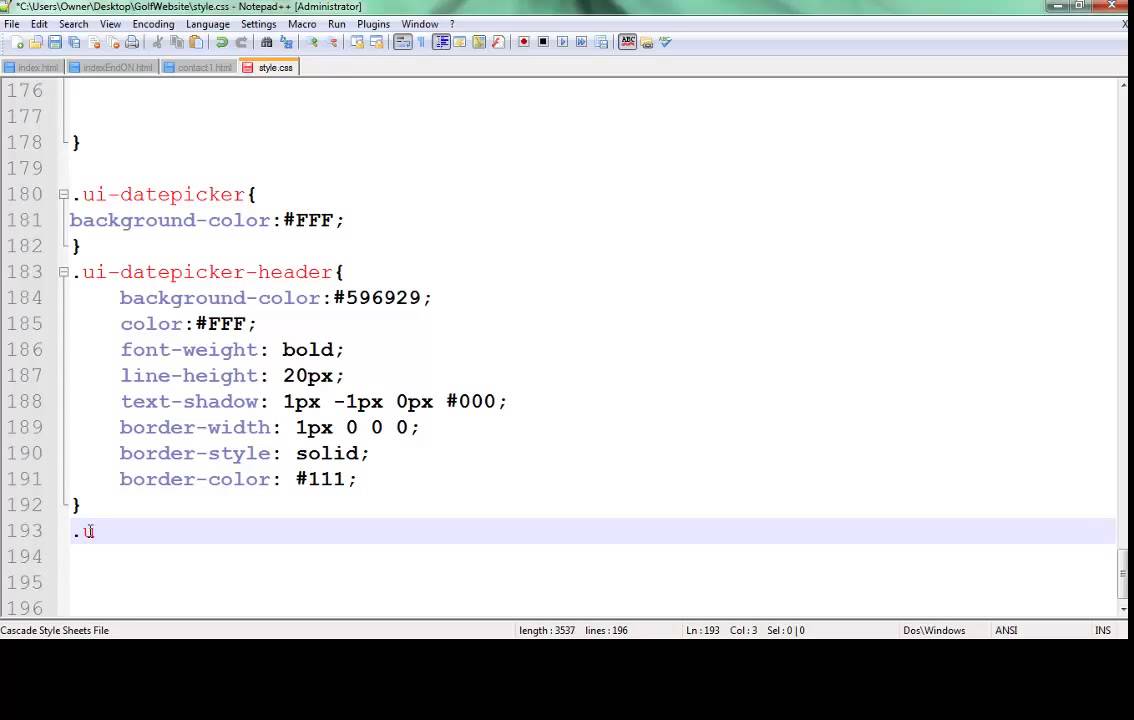Place cursor on 'border-style: solid;' line
The width and height of the screenshot is (1134, 720).
[x=244, y=453]
